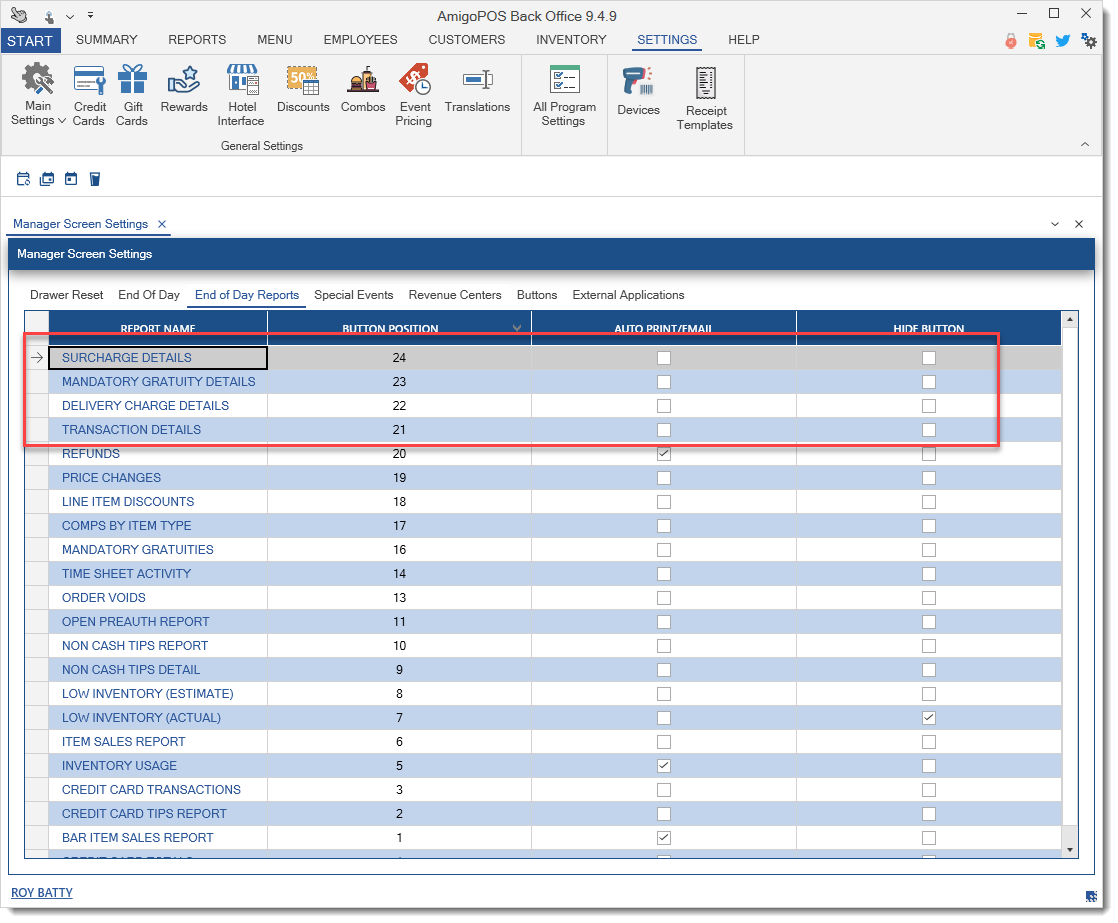Uncheck Hide Button for LOW INVENTORY (ACTUAL)
This screenshot has width=1118, height=923.
929,718
